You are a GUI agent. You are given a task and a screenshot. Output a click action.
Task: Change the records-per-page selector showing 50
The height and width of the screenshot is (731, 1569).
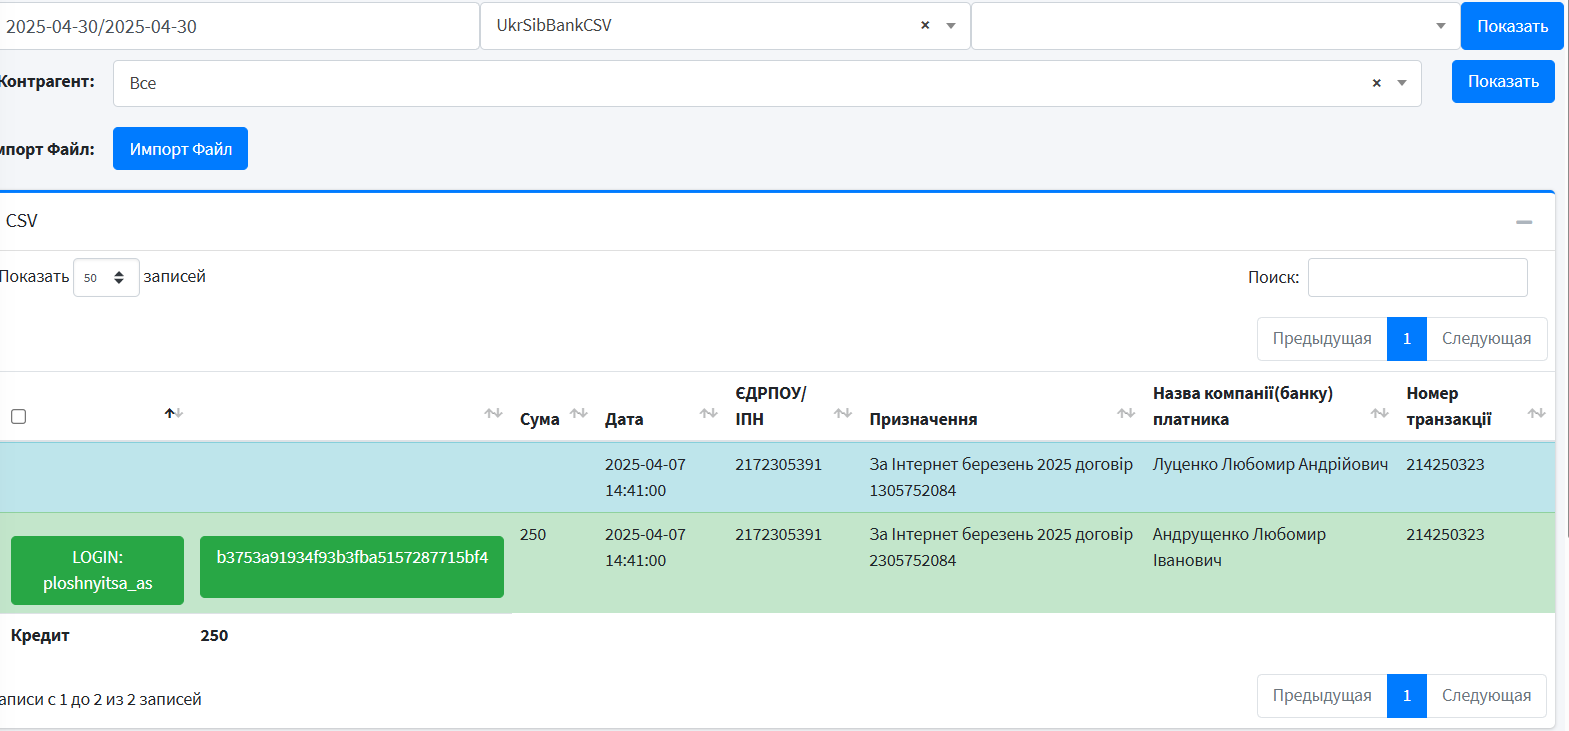click(x=106, y=278)
